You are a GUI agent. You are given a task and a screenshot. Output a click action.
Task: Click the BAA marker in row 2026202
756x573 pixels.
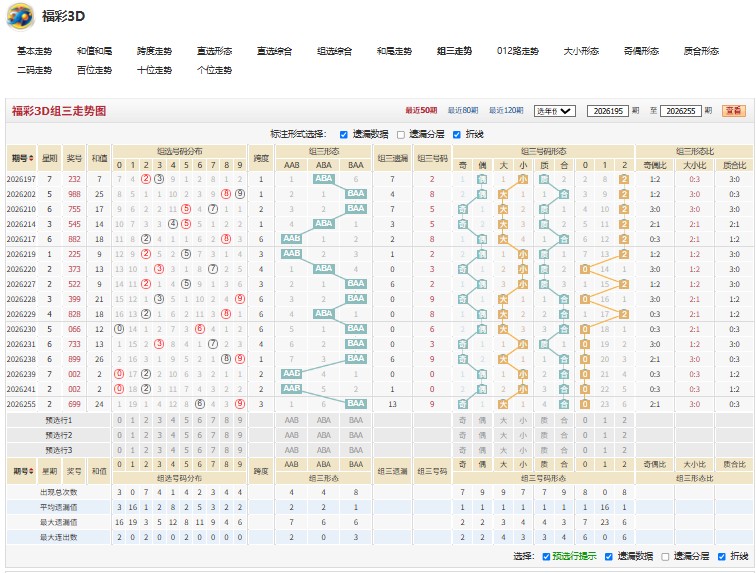[x=356, y=193]
